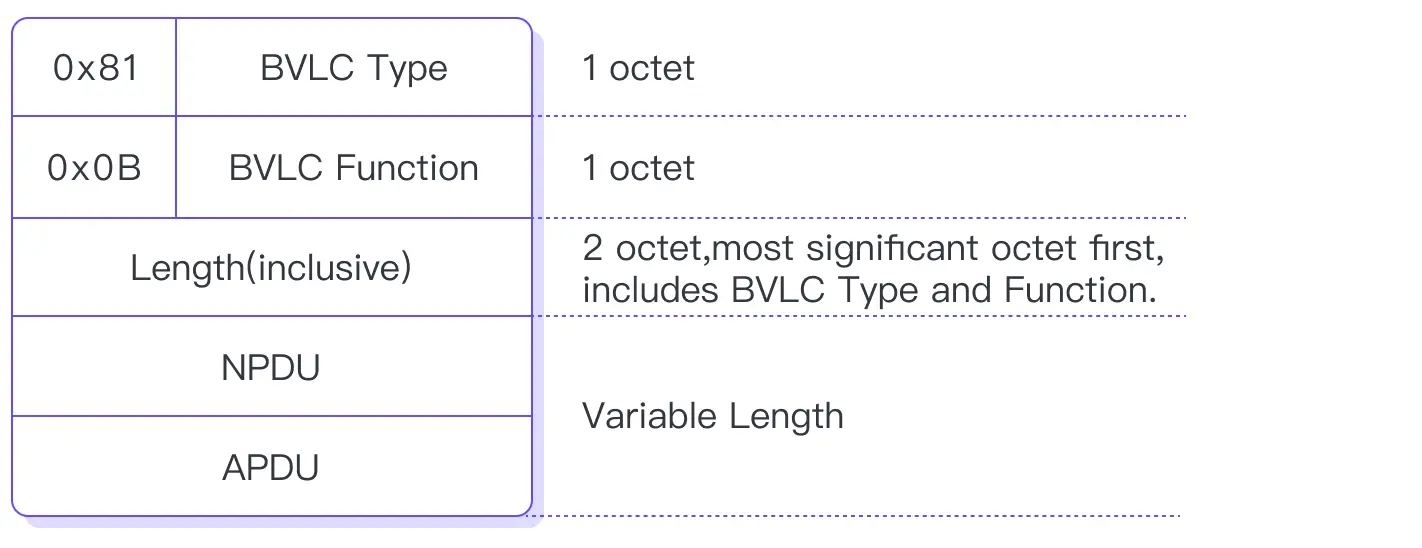Click the bottom dotted line under Variable Length
The height and width of the screenshot is (548, 1422).
point(860,516)
